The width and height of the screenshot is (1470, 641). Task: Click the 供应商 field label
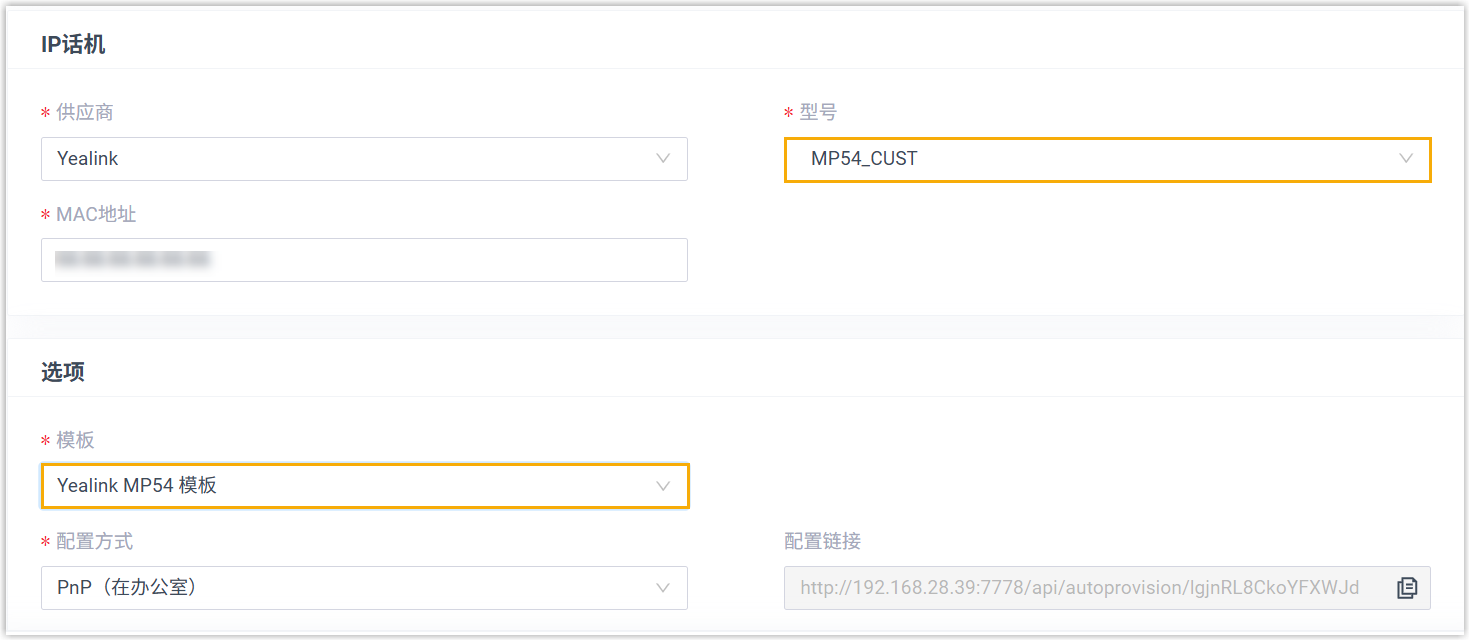(85, 112)
